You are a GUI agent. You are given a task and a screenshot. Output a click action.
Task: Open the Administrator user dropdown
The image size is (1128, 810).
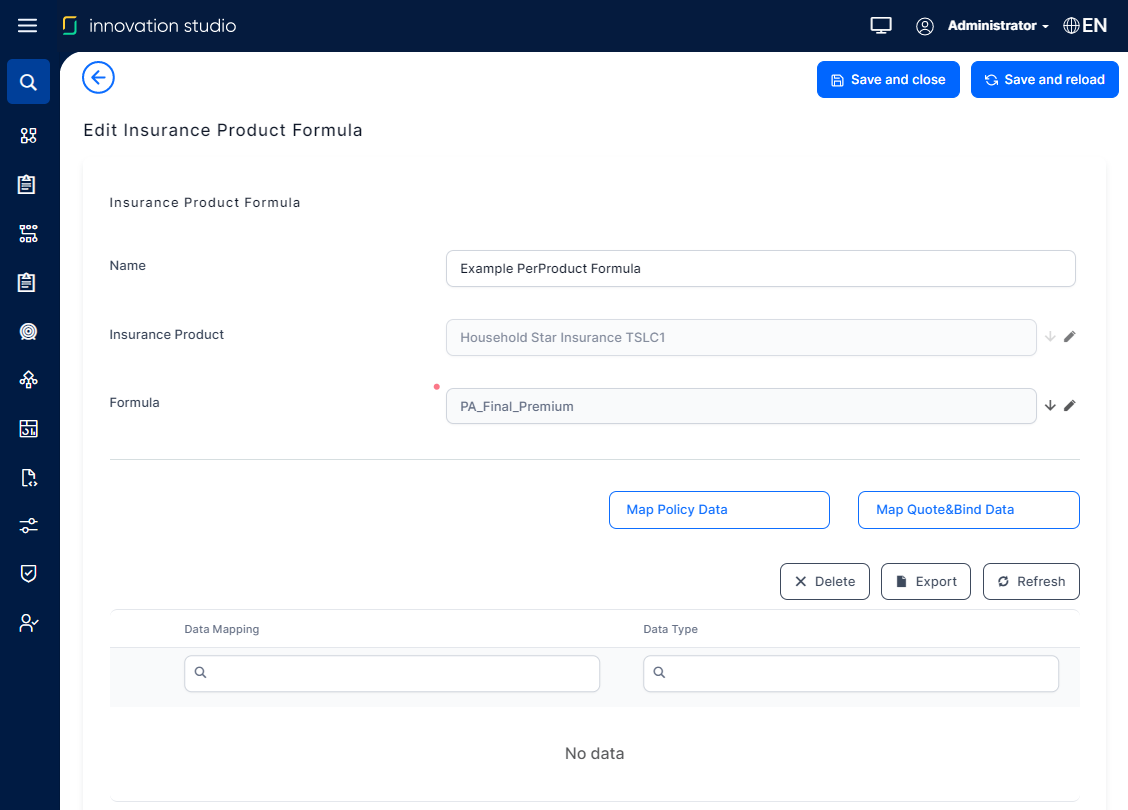pyautogui.click(x=997, y=26)
